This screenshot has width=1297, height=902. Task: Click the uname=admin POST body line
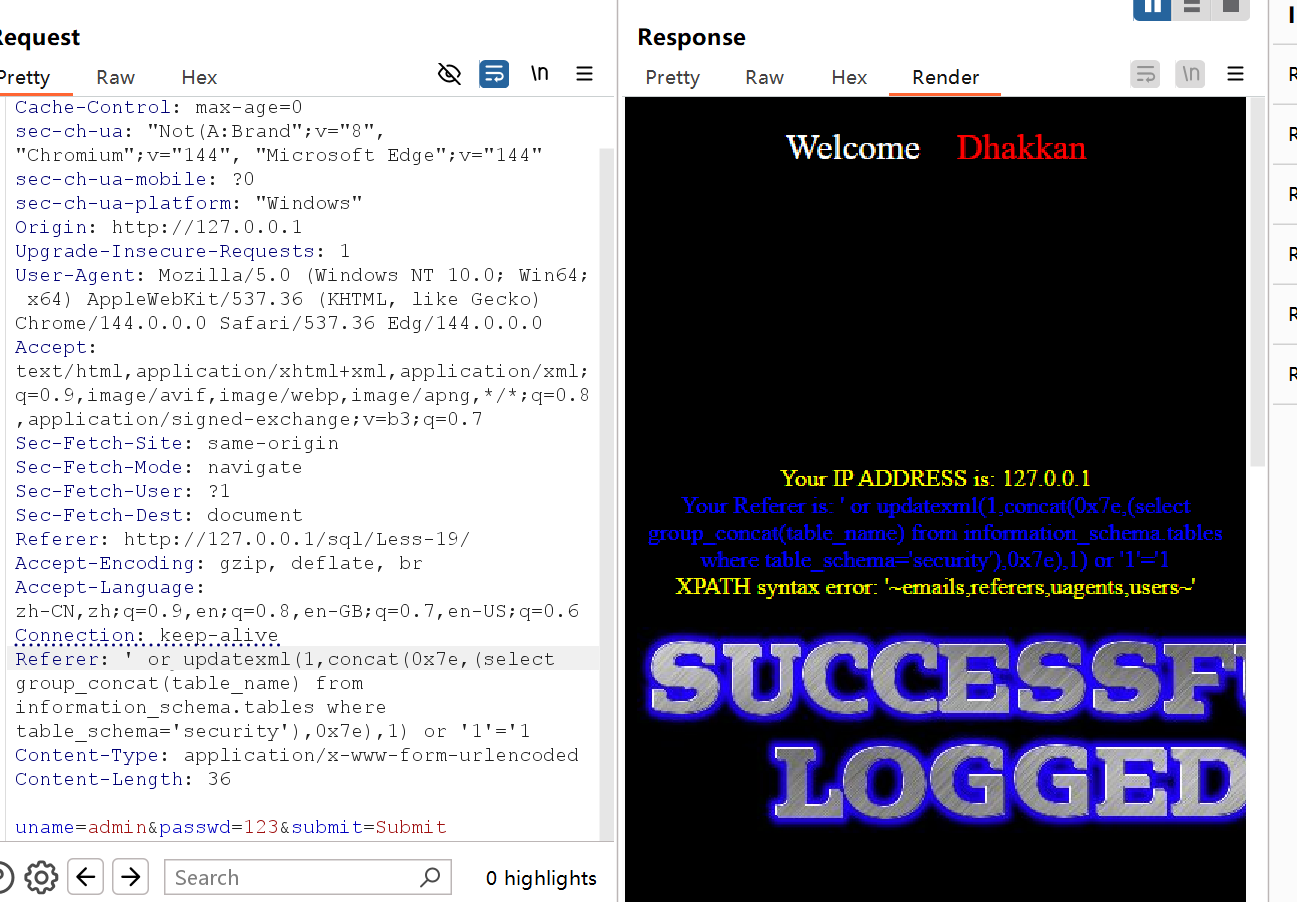coord(230,827)
